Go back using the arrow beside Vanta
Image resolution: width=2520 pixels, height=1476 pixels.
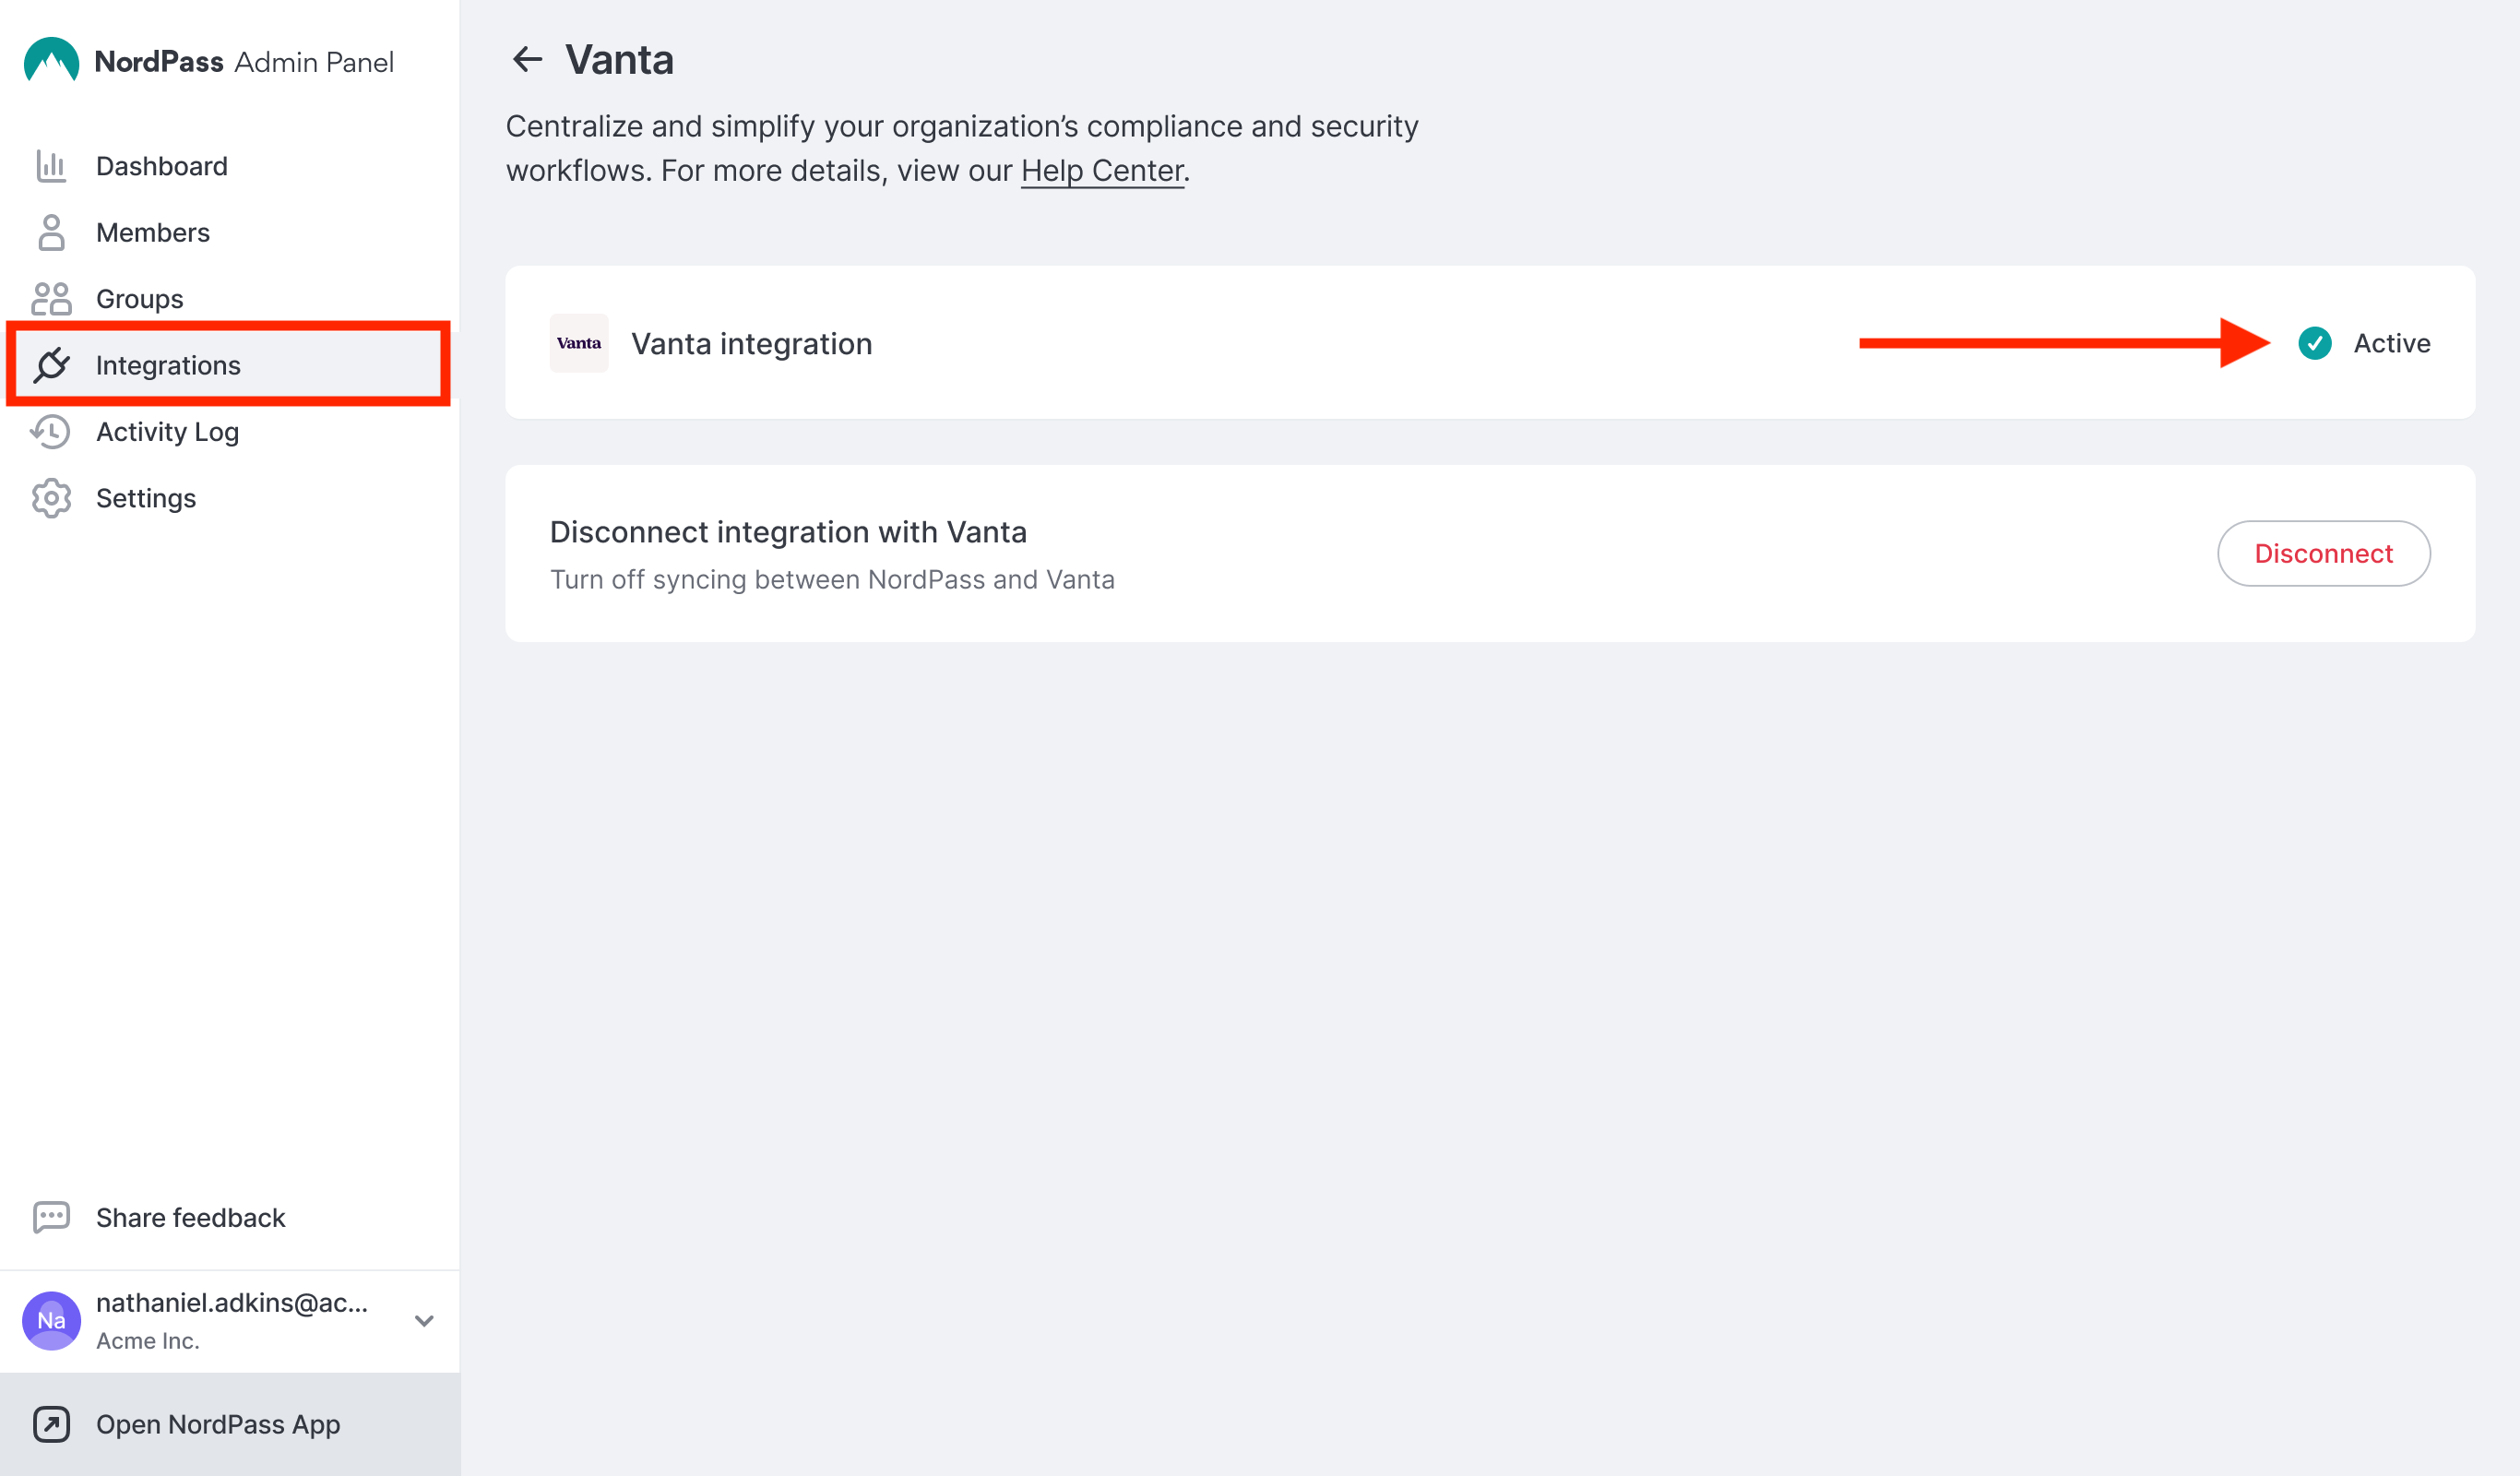click(527, 60)
